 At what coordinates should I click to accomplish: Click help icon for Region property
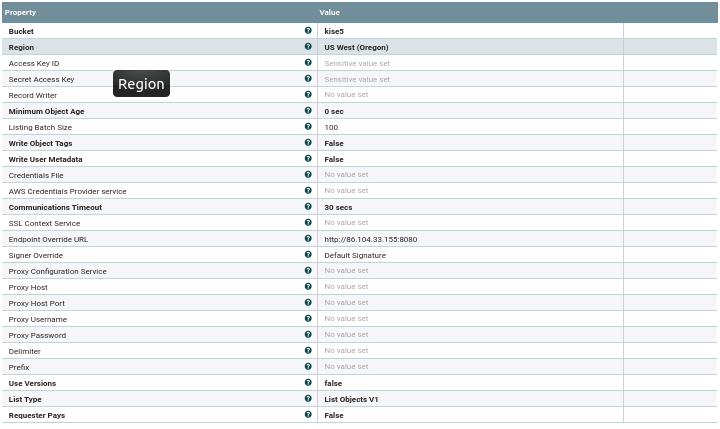click(308, 46)
